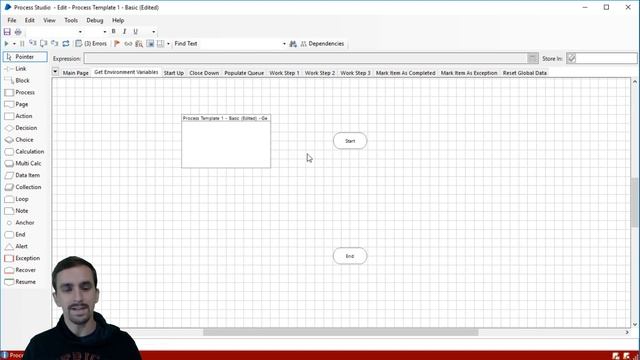Screen dimensions: 640x360
Task: Open the font color dropdown arrow
Action: click(x=153, y=31)
